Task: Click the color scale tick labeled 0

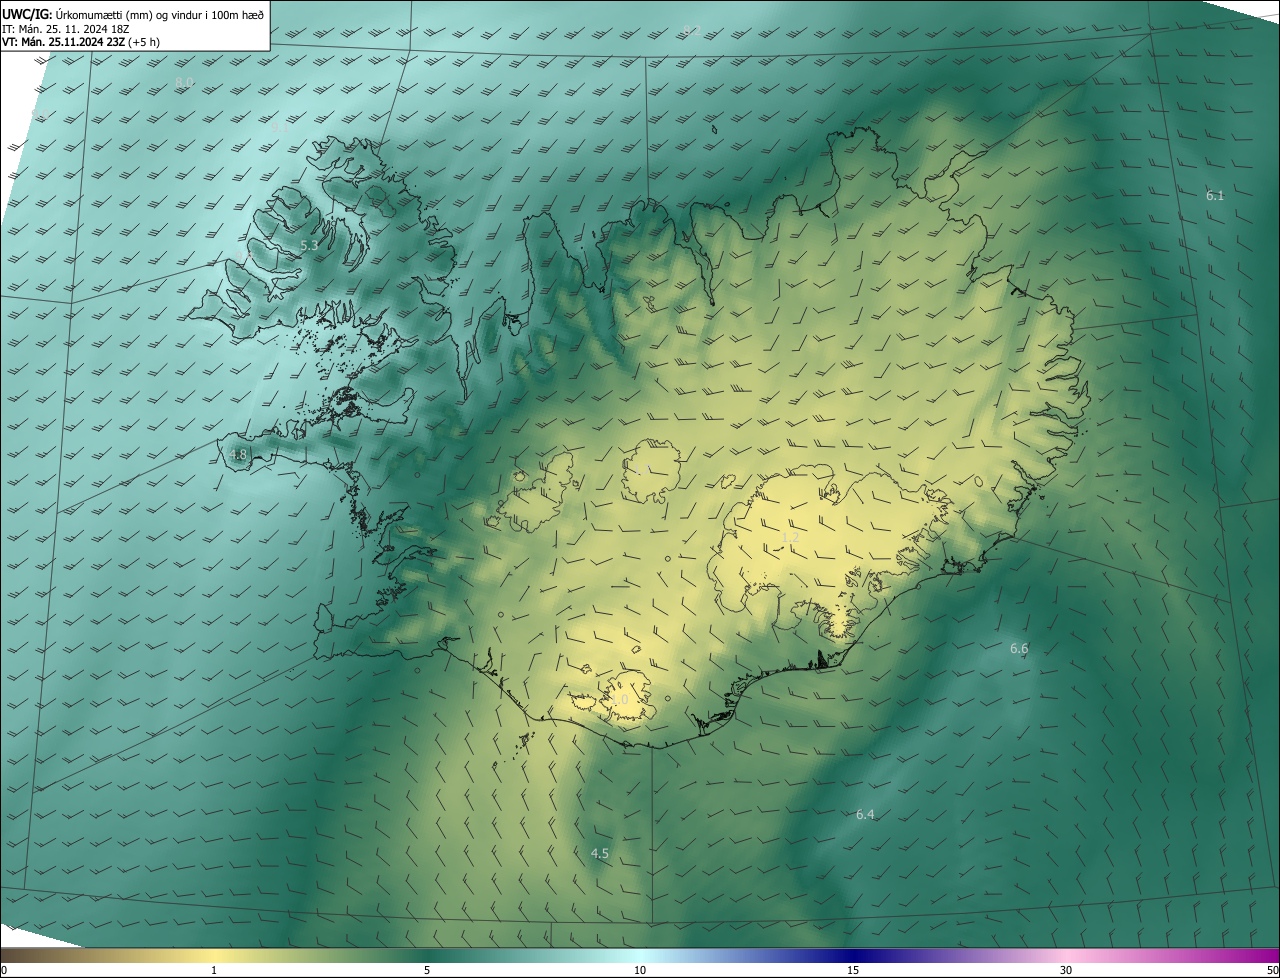Action: pyautogui.click(x=4, y=971)
